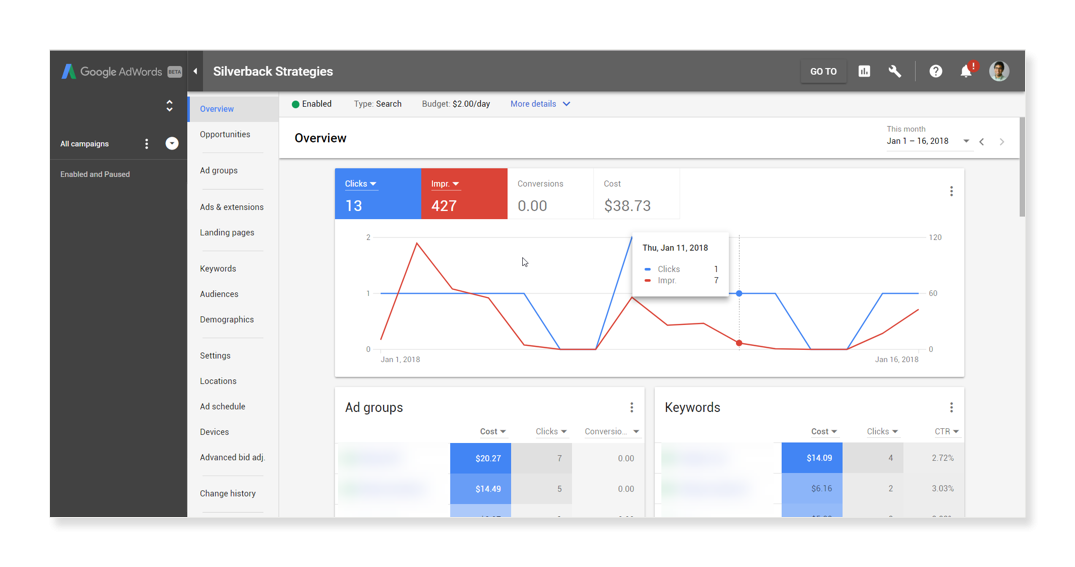This screenshot has width=1075, height=567.
Task: Open Keywords card three-dot menu
Action: click(x=951, y=407)
